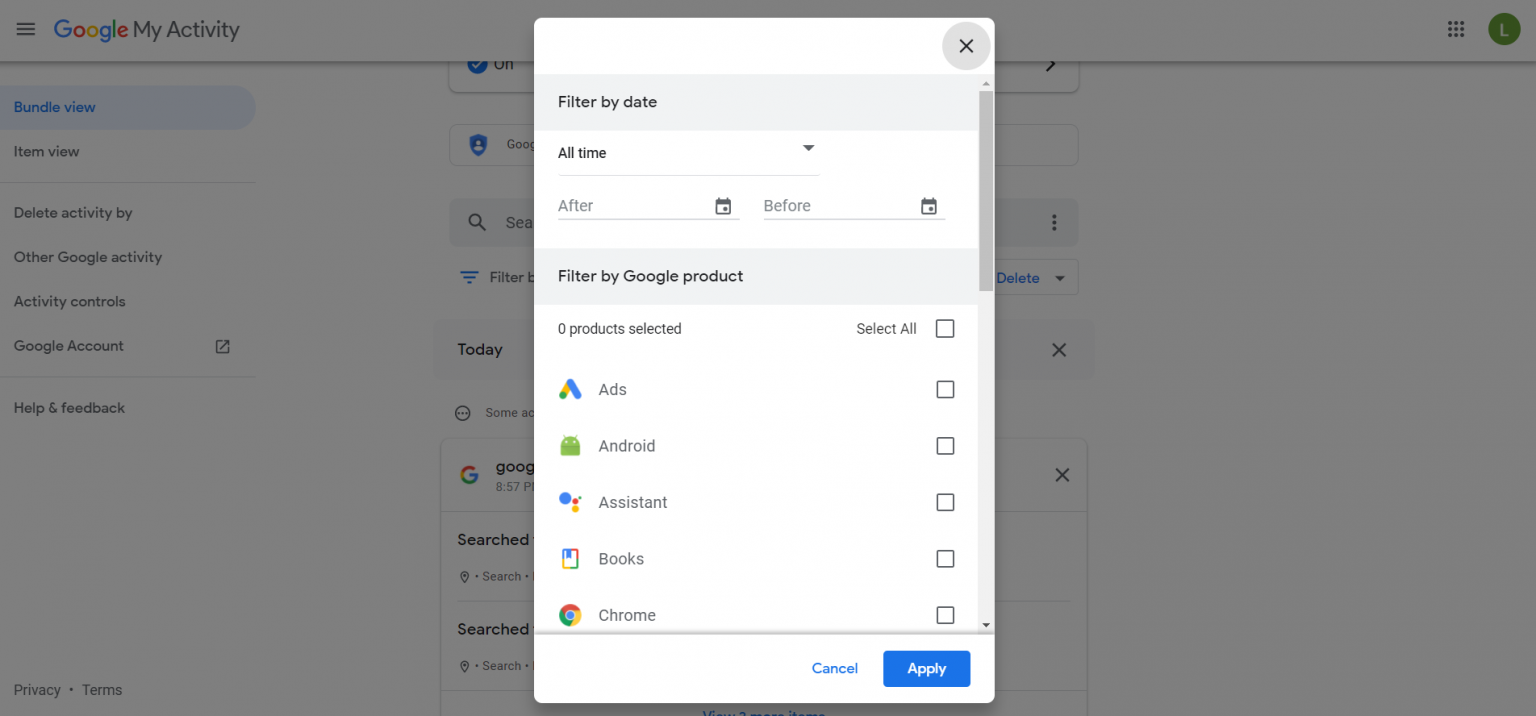
Task: Open the After date calendar picker
Action: click(x=723, y=205)
